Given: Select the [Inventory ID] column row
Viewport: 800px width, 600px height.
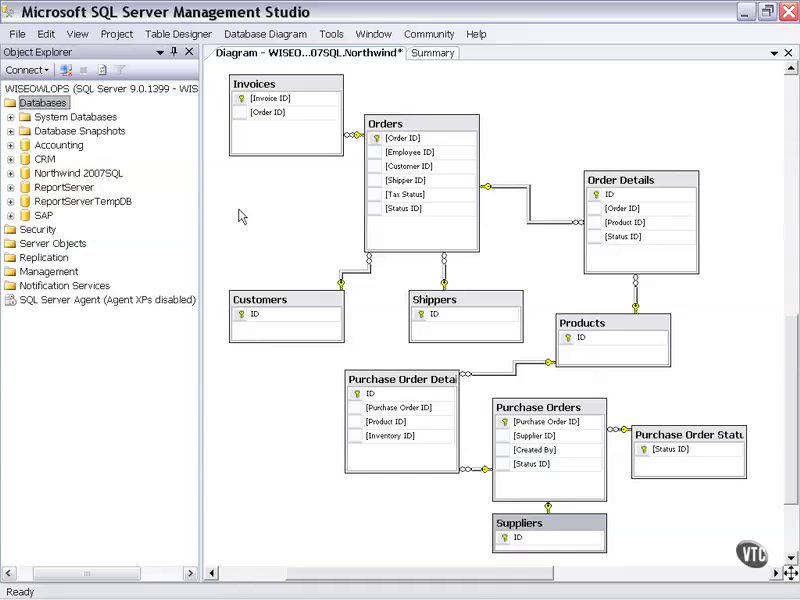Looking at the screenshot, I should pyautogui.click(x=402, y=436).
